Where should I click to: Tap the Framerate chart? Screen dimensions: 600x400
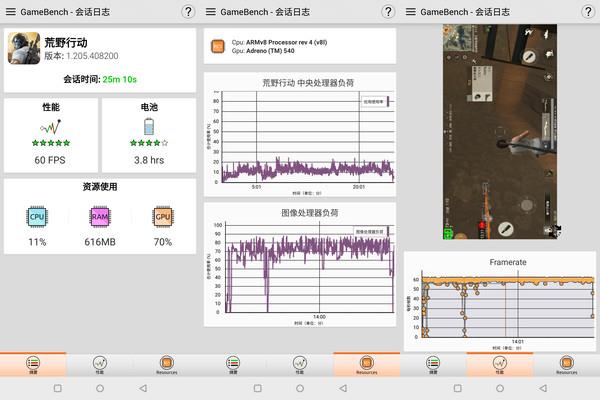click(500, 301)
